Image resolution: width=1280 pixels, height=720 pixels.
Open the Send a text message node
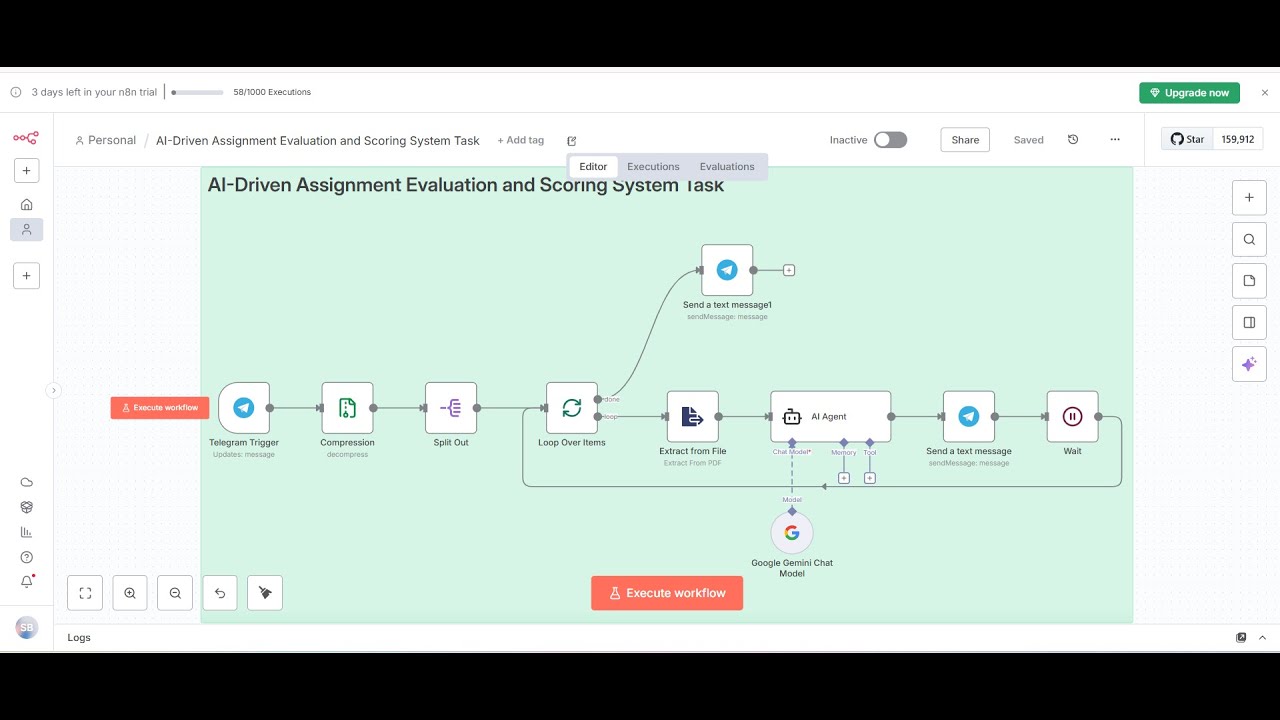pos(969,416)
